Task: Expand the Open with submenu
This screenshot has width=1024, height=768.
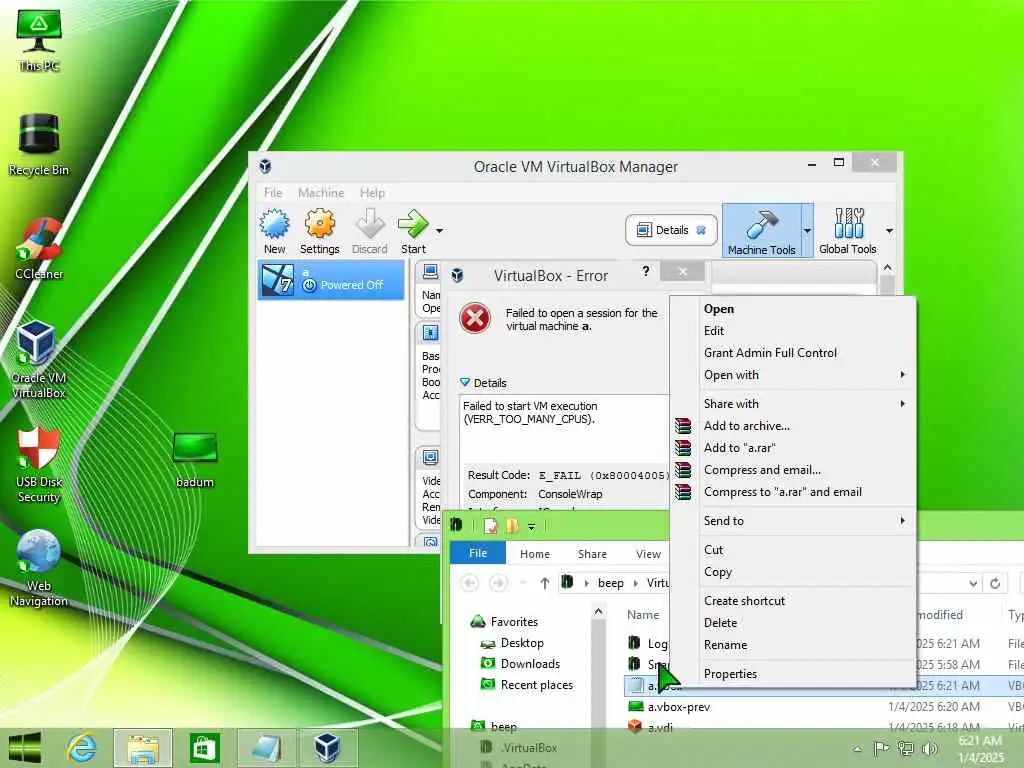Action: pyautogui.click(x=794, y=375)
